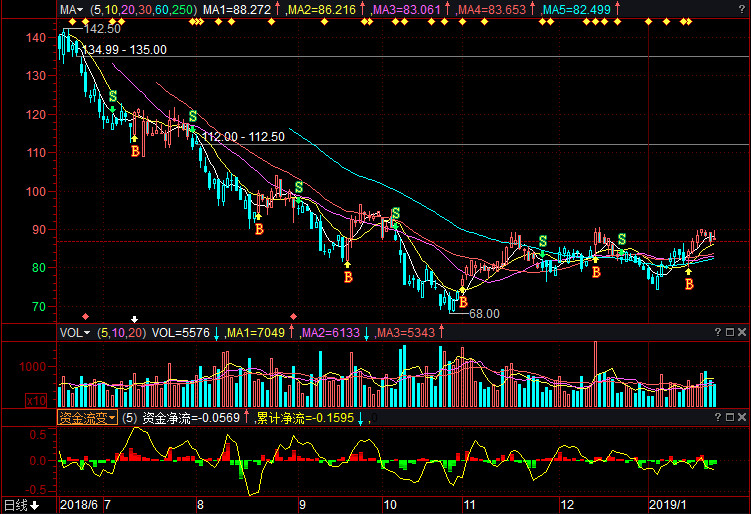Open help for the VOL panel
The height and width of the screenshot is (514, 751).
point(718,332)
